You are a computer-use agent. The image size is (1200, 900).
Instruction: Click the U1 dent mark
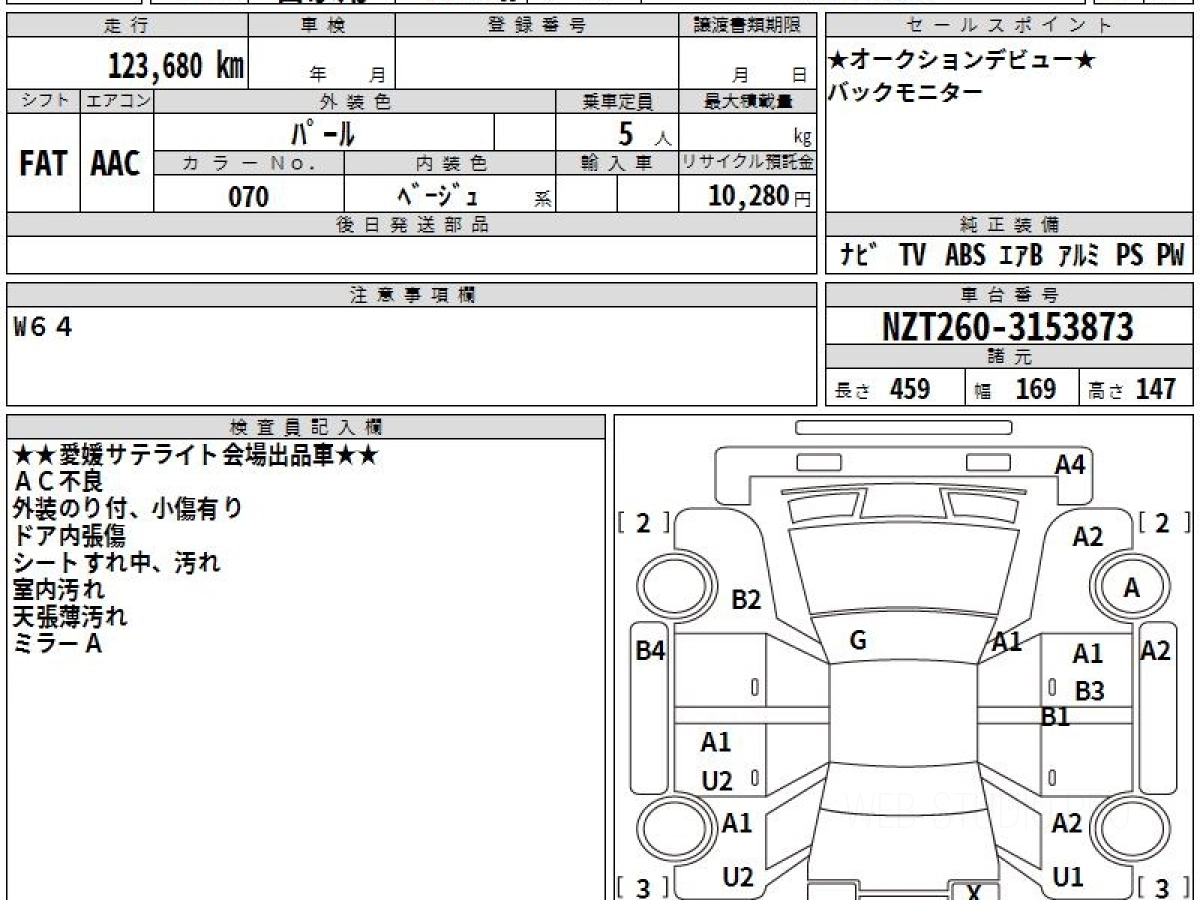(1068, 878)
